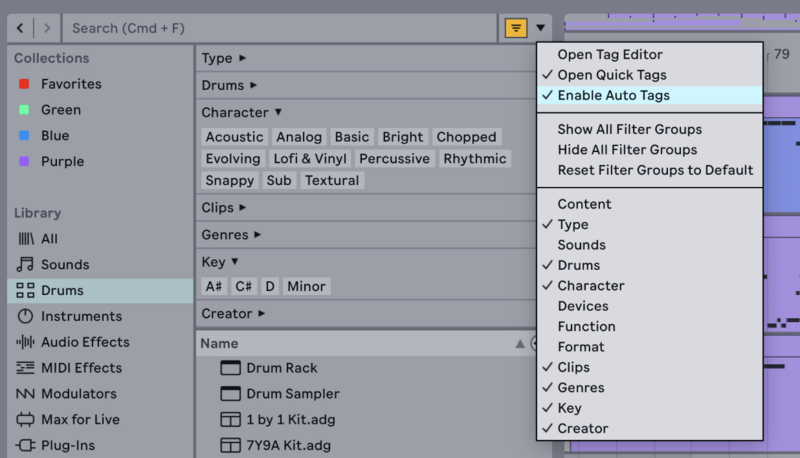Click the browser forward arrow
This screenshot has height=458, width=800.
click(x=46, y=28)
